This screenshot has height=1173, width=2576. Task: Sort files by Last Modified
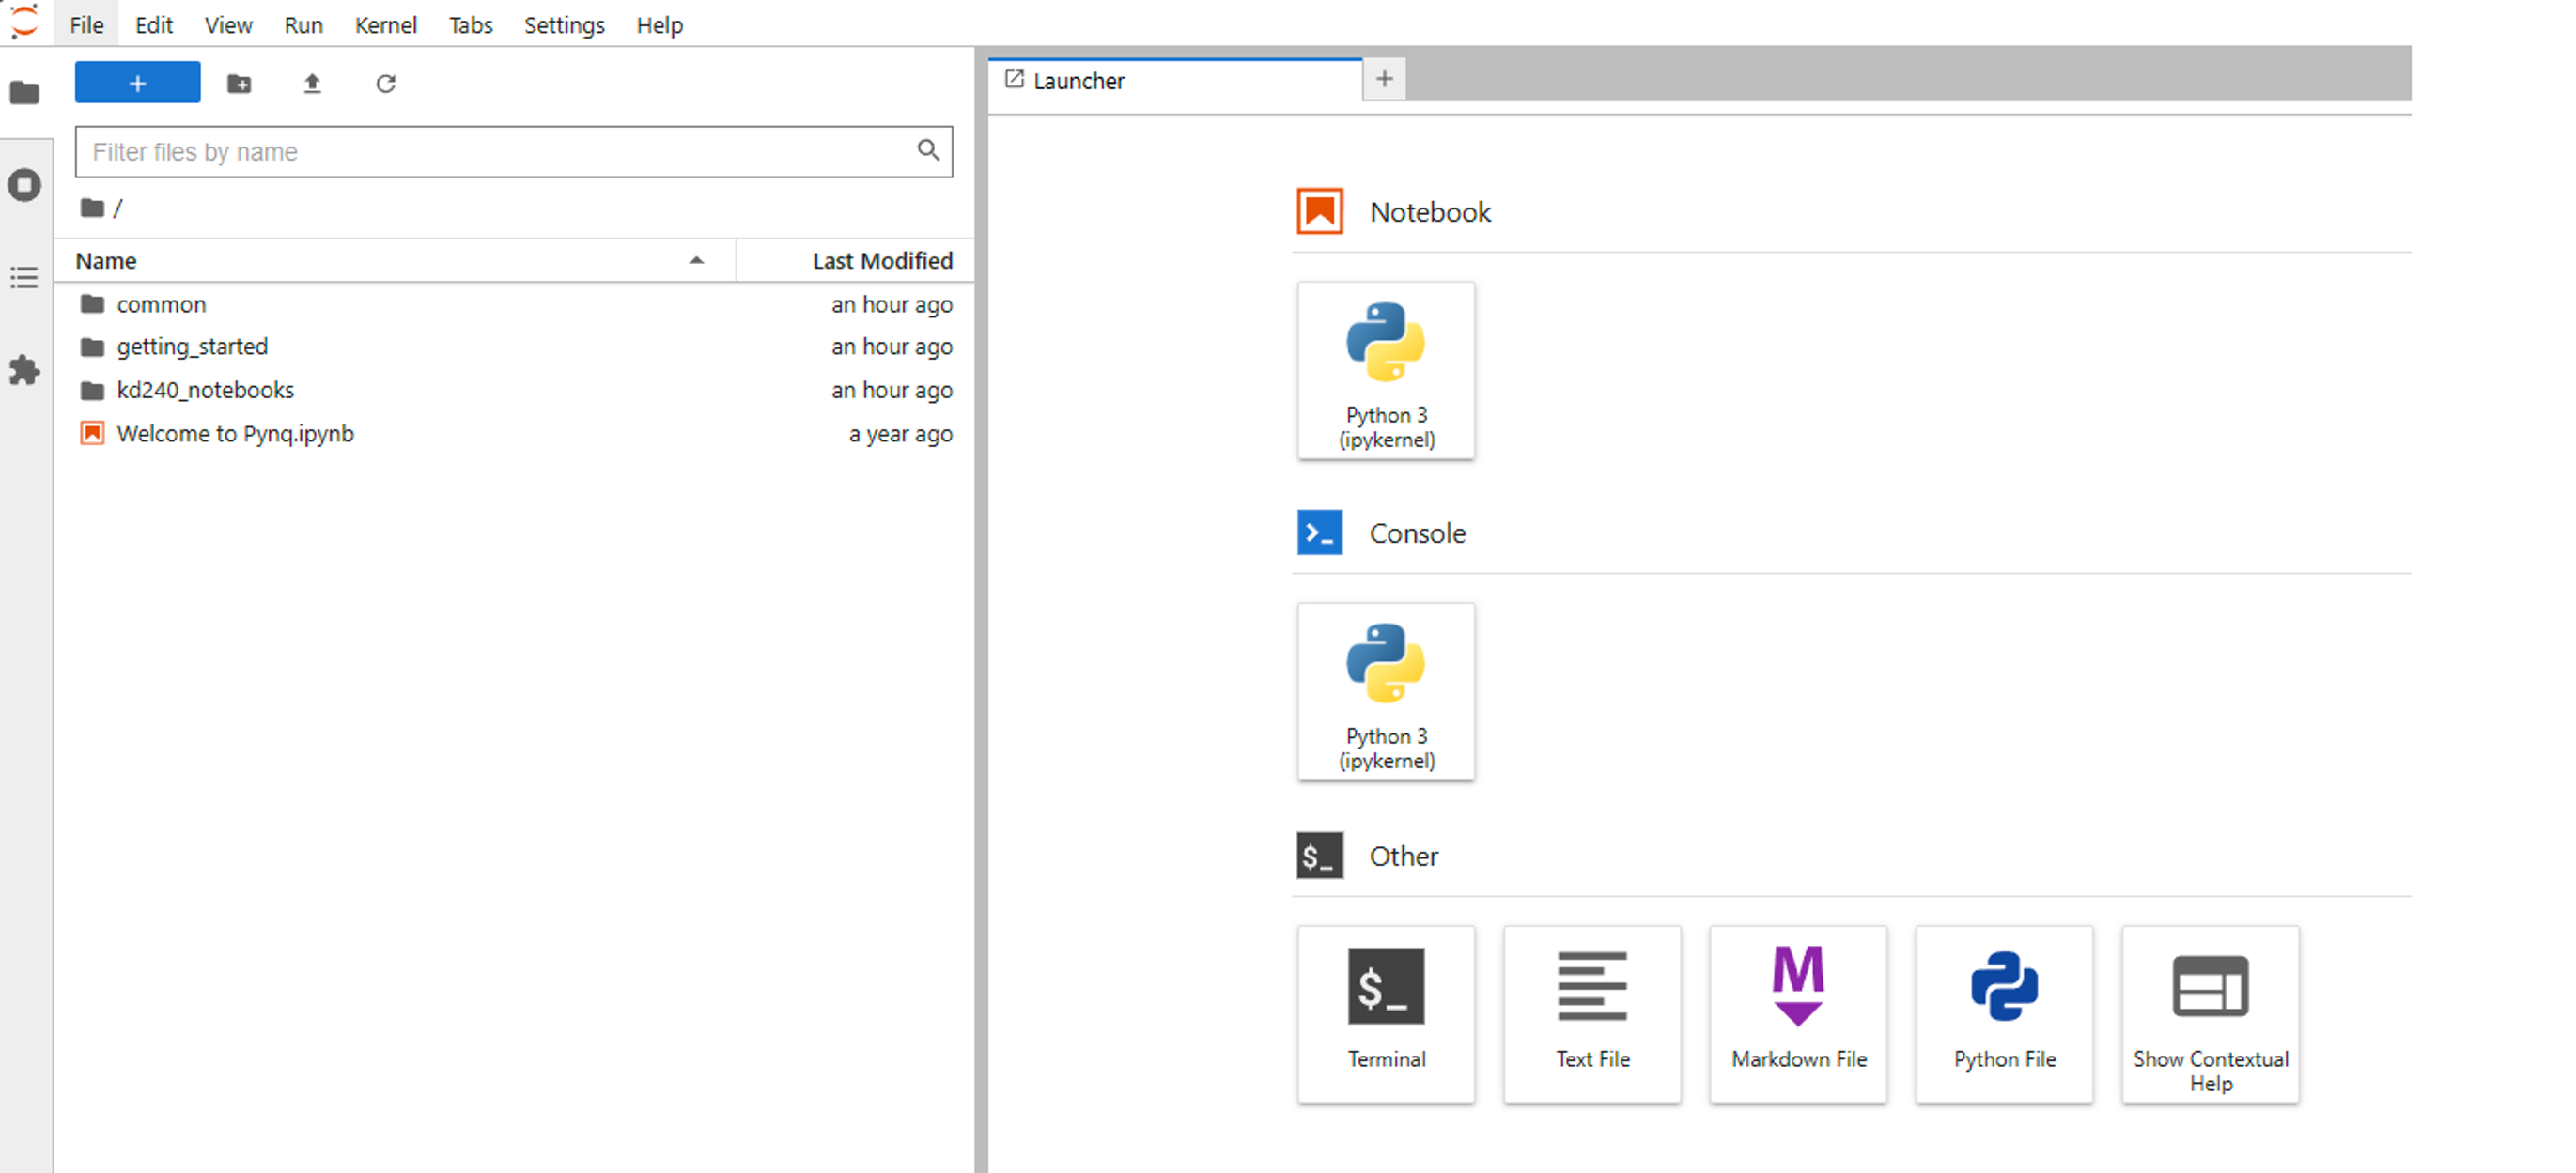881,261
